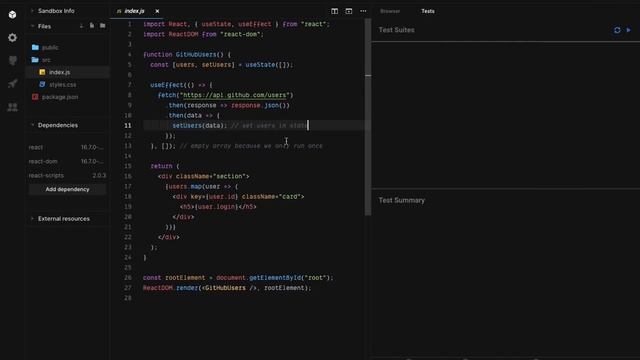The height and width of the screenshot is (360, 640).
Task: Select the Tests tab
Action: (x=428, y=11)
